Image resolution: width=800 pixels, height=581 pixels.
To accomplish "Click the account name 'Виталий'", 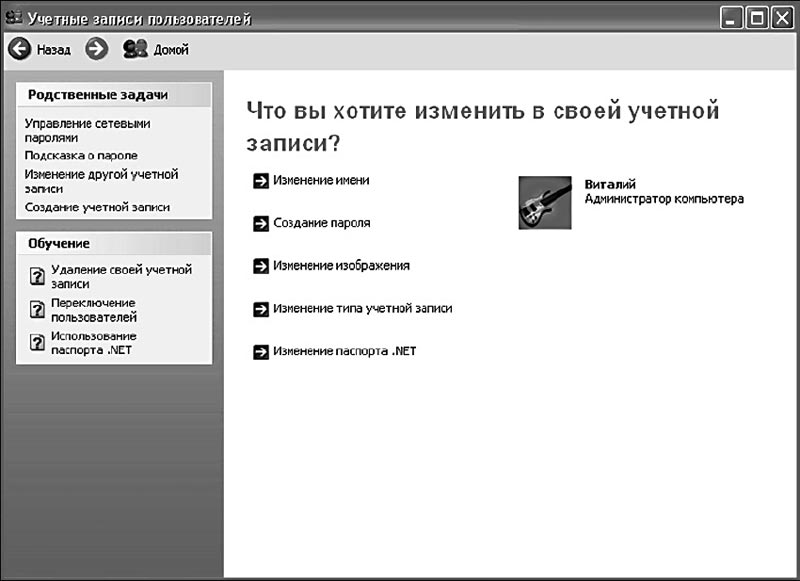I will 610,184.
